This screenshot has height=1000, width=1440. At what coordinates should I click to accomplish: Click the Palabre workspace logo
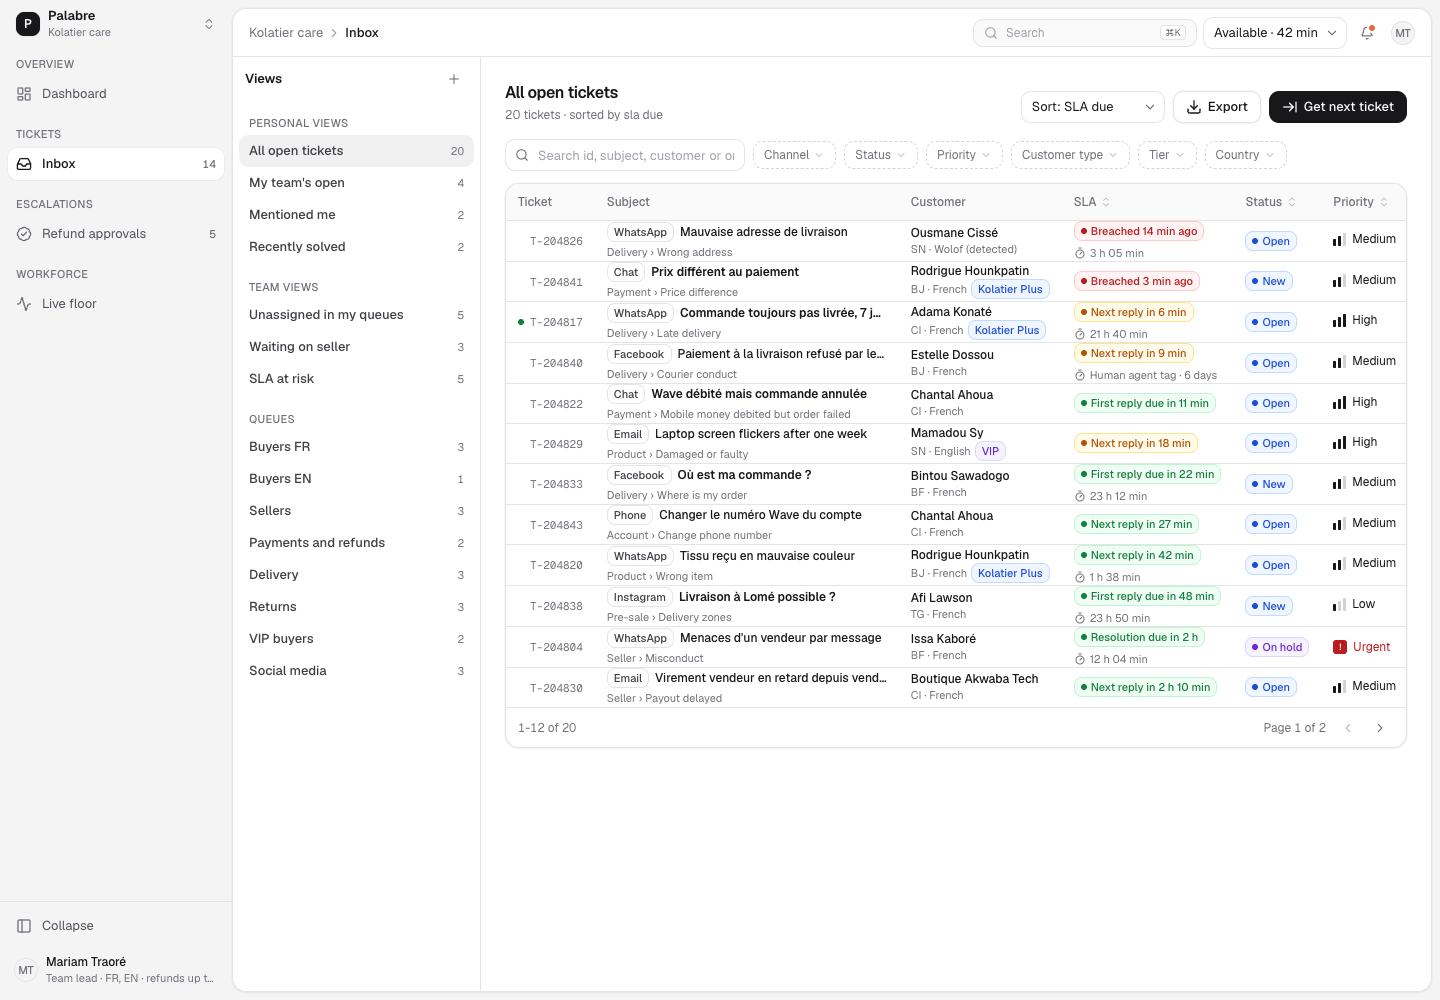click(28, 24)
